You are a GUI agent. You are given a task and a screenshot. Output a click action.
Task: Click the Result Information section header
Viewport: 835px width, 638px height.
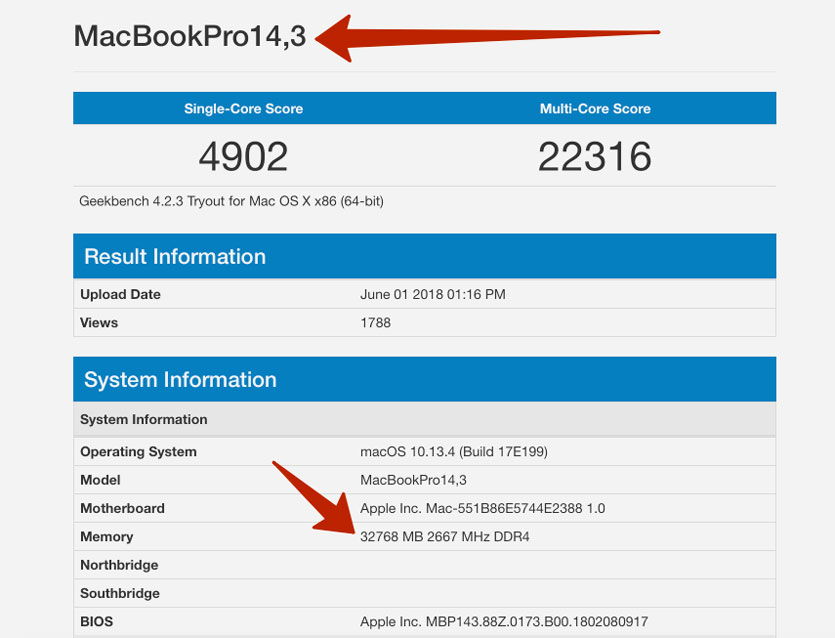coord(424,256)
